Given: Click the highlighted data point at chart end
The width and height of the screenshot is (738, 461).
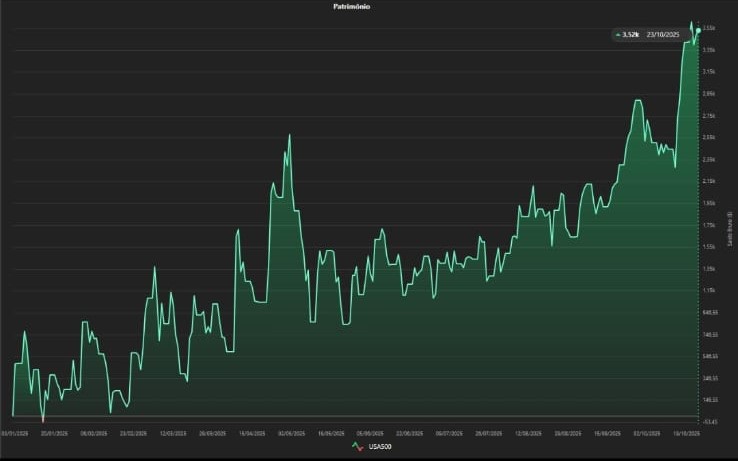Looking at the screenshot, I should (x=697, y=31).
